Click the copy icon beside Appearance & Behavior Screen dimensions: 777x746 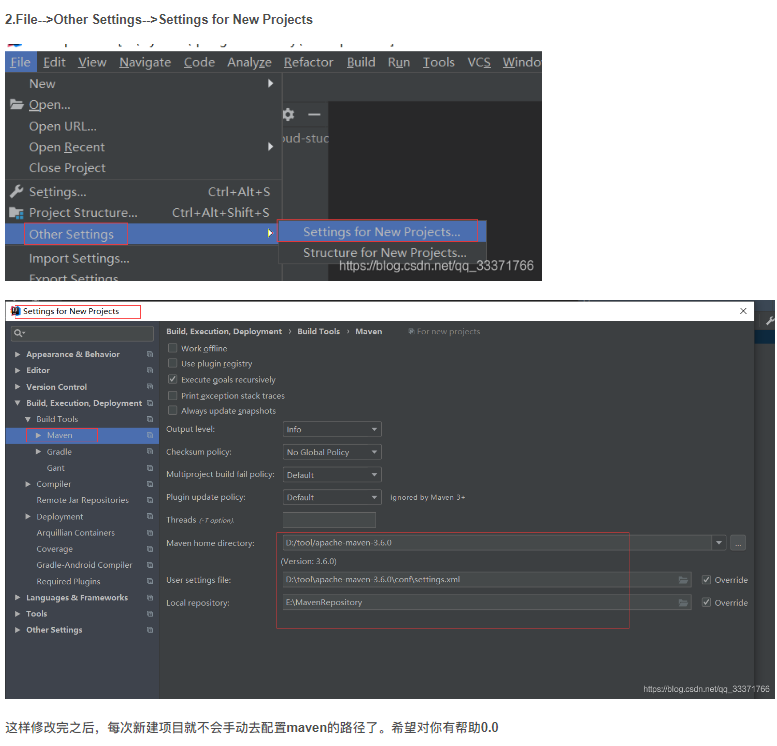(x=150, y=354)
